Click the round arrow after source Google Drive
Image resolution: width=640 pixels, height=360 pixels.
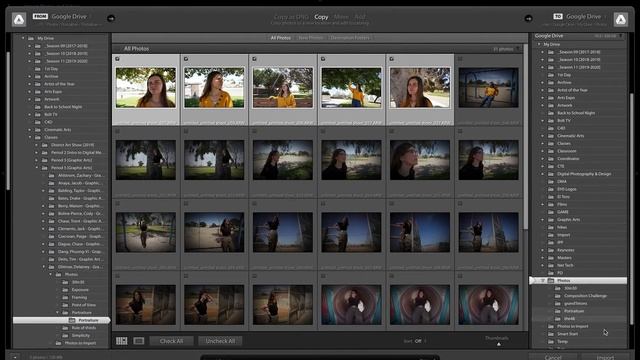coord(111,18)
